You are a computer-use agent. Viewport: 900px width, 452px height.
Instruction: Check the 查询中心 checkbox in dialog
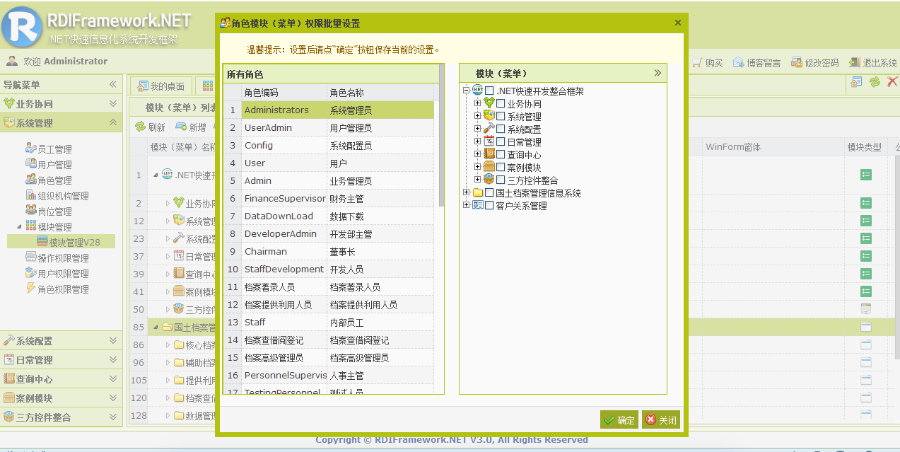pos(501,154)
